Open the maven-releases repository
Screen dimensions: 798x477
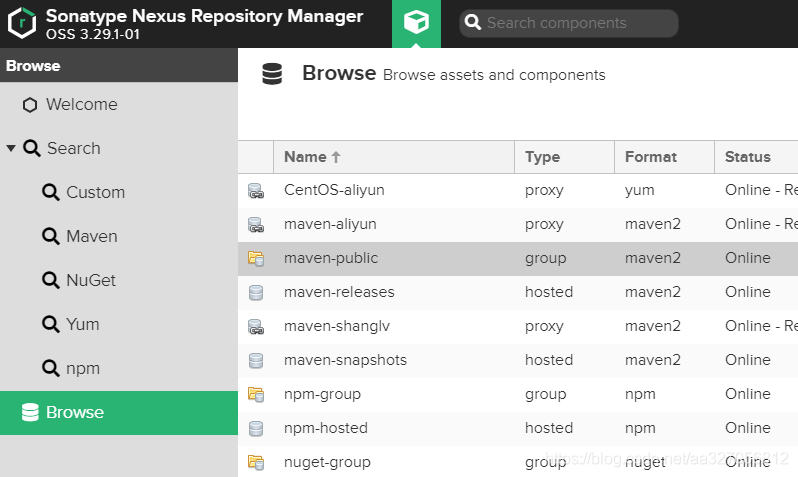tap(339, 292)
